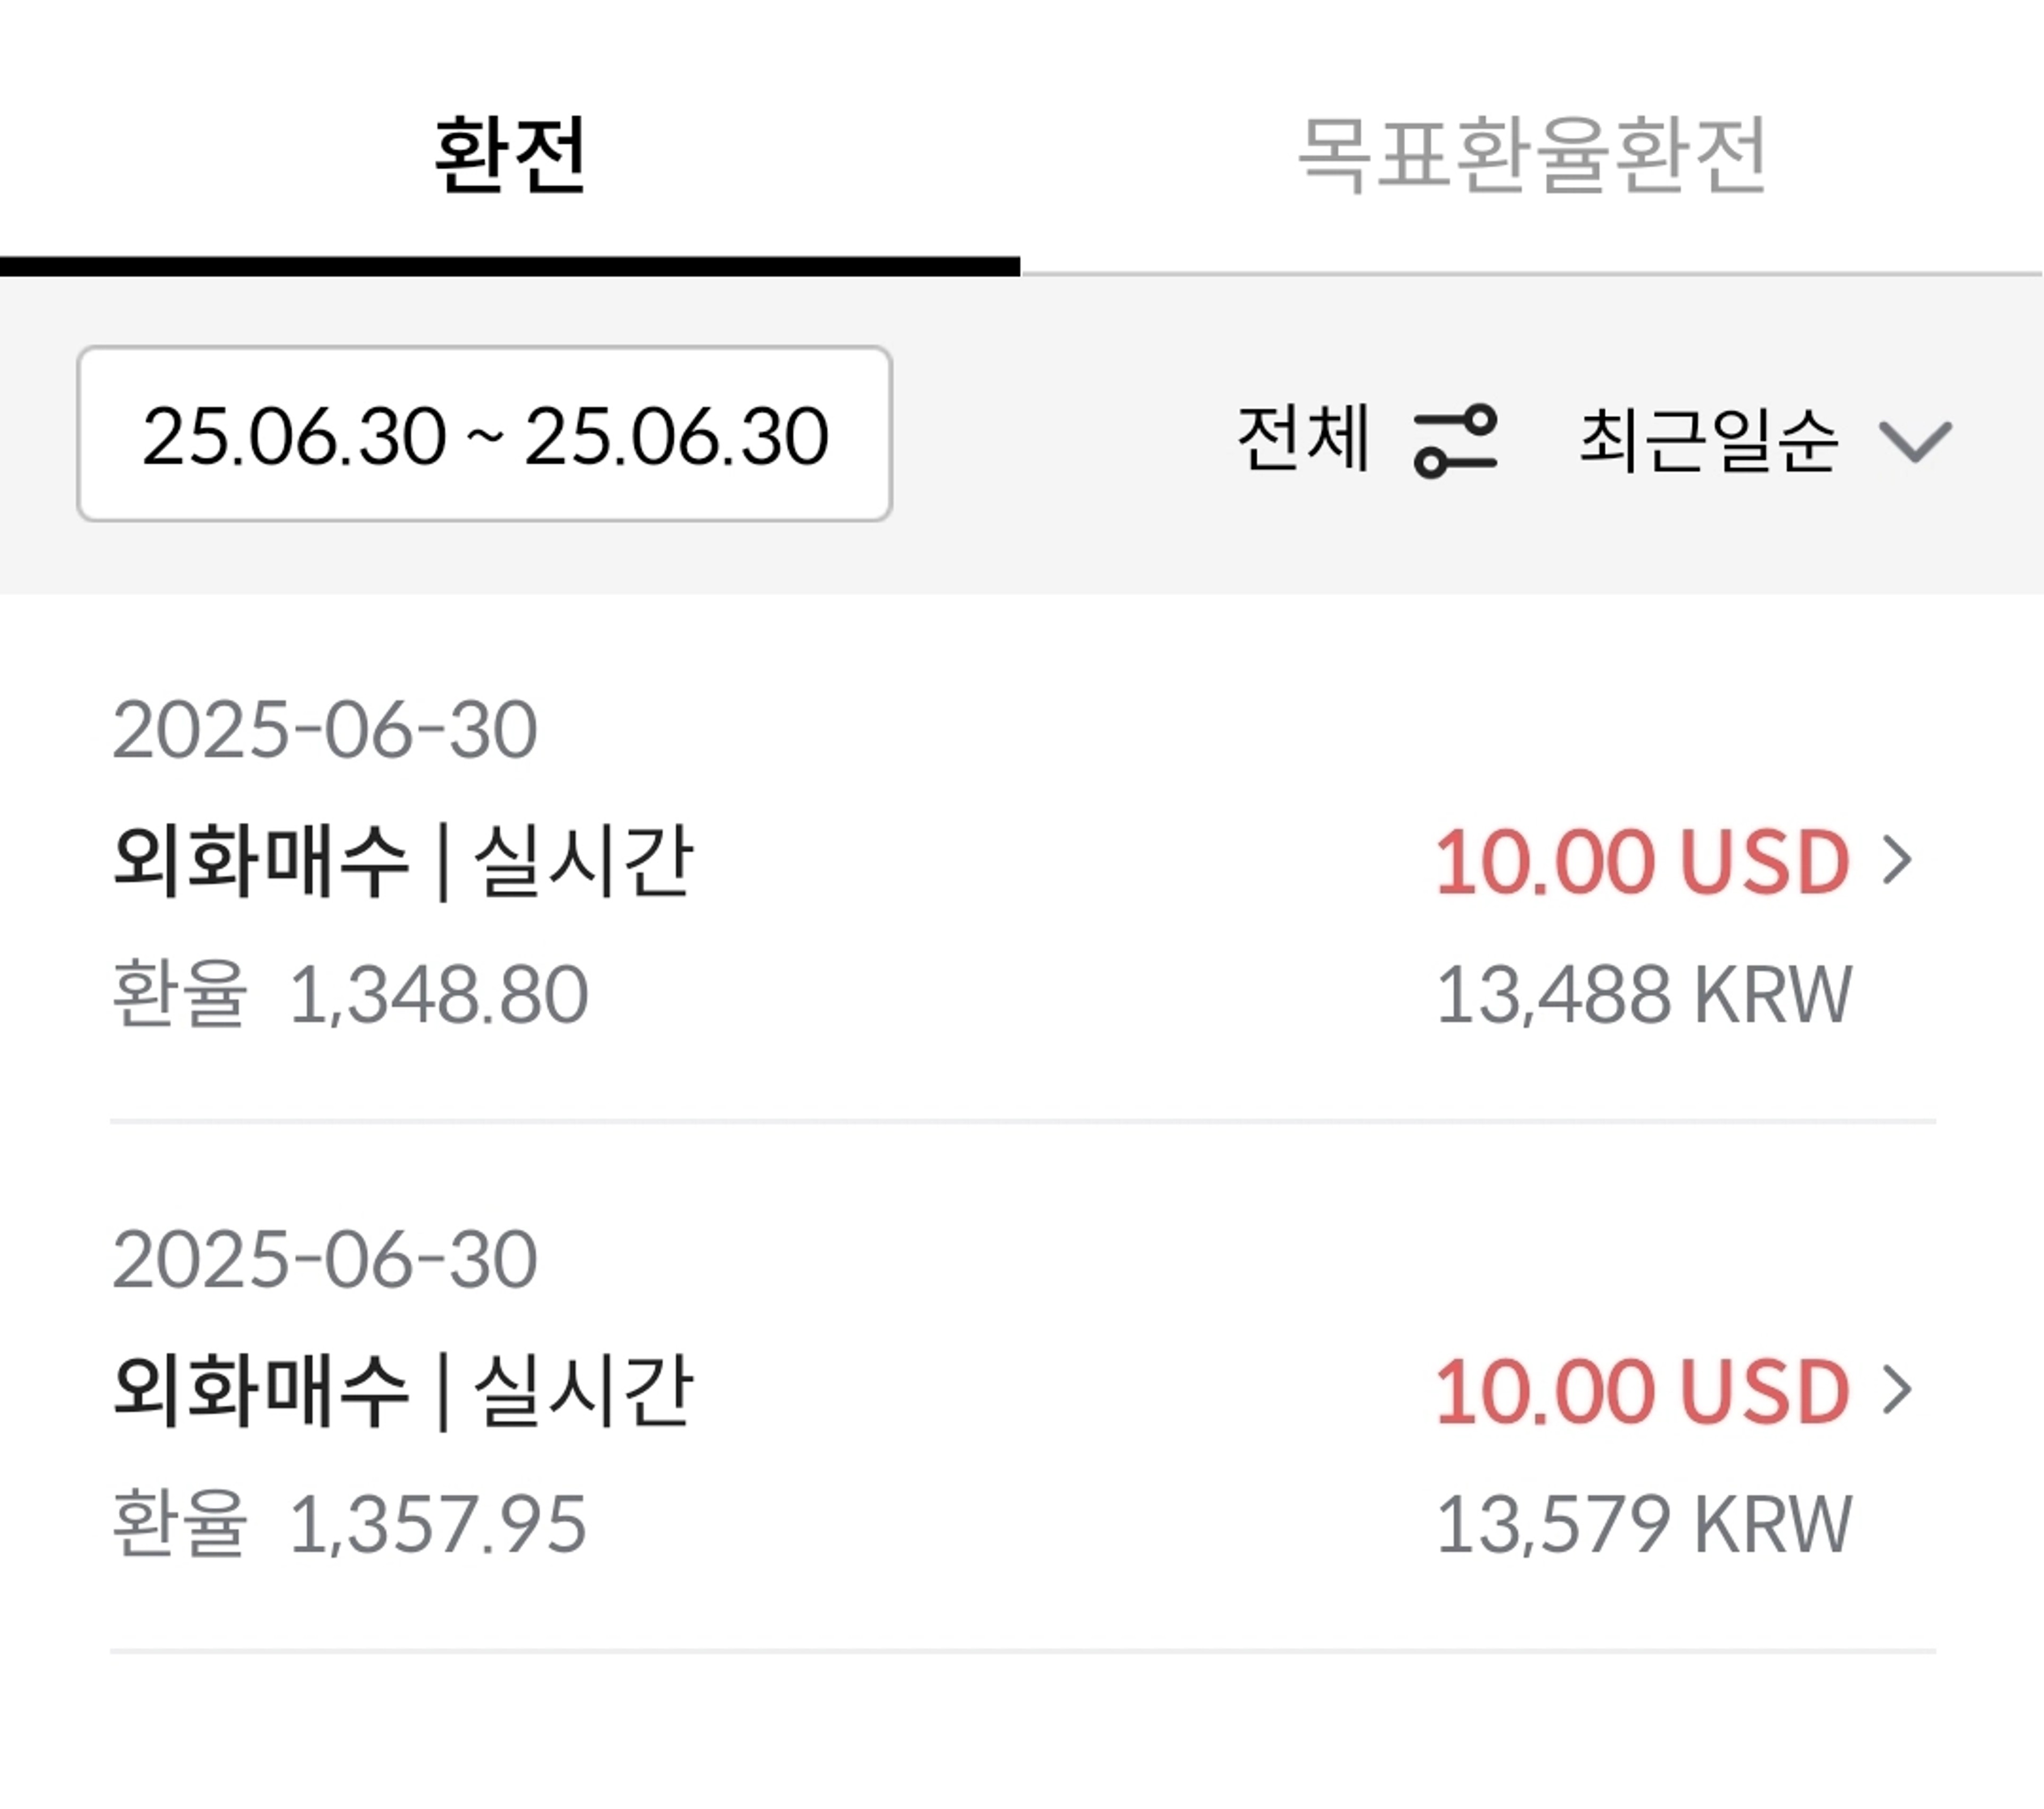Tap the 2025-06-30 date of the second transaction

[x=325, y=1258]
